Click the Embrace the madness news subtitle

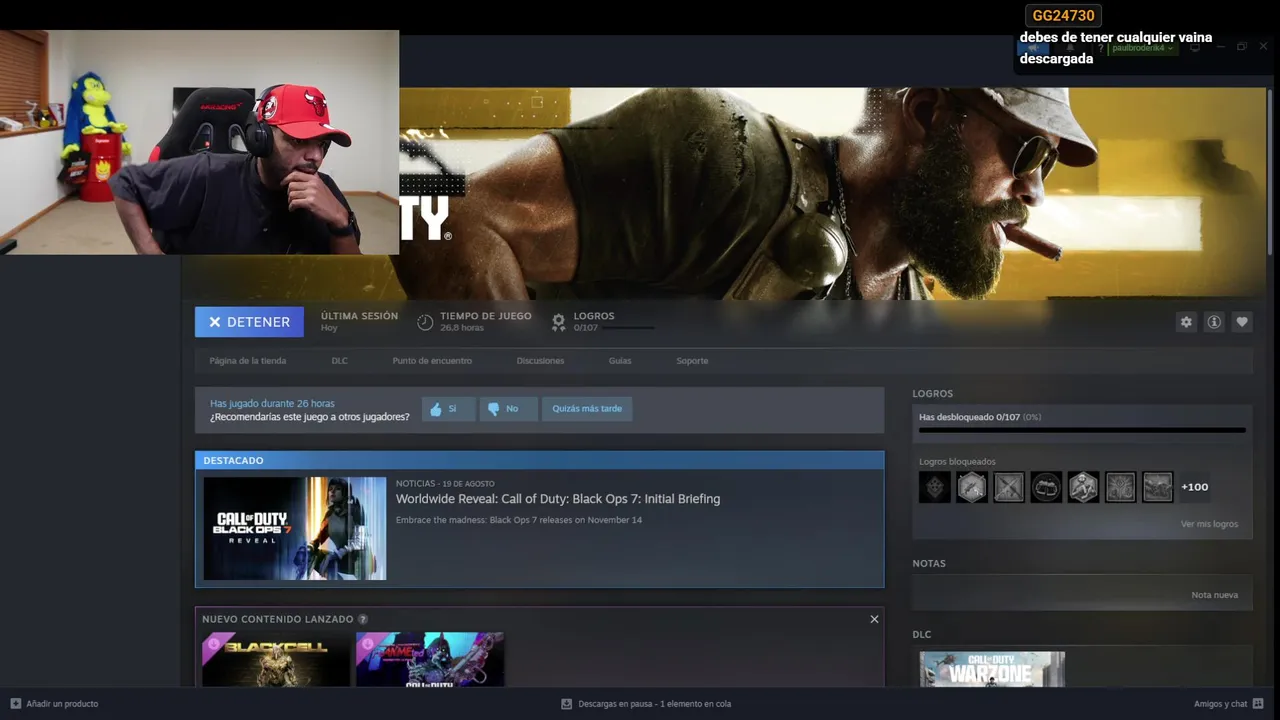(x=519, y=520)
